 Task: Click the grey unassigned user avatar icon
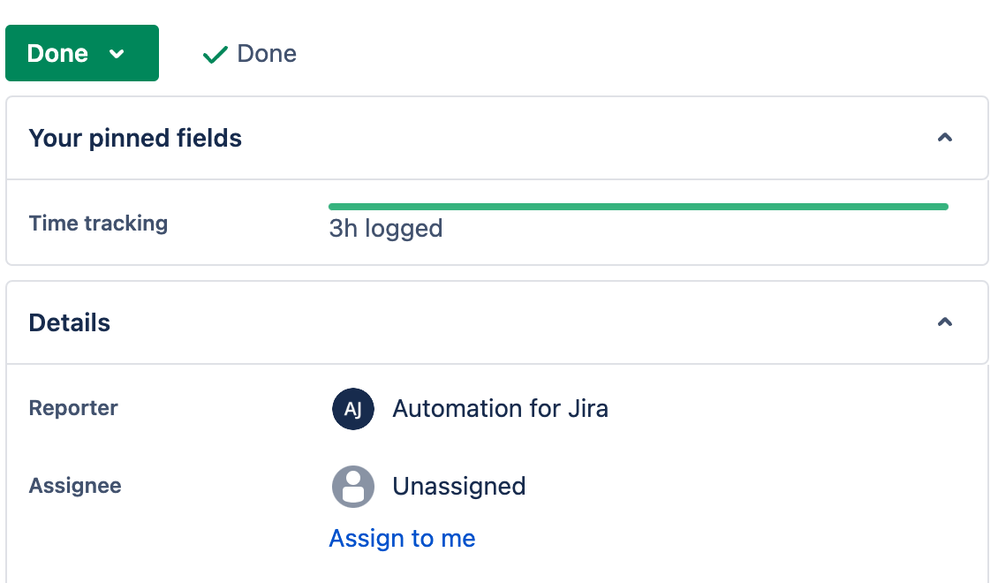coord(353,486)
